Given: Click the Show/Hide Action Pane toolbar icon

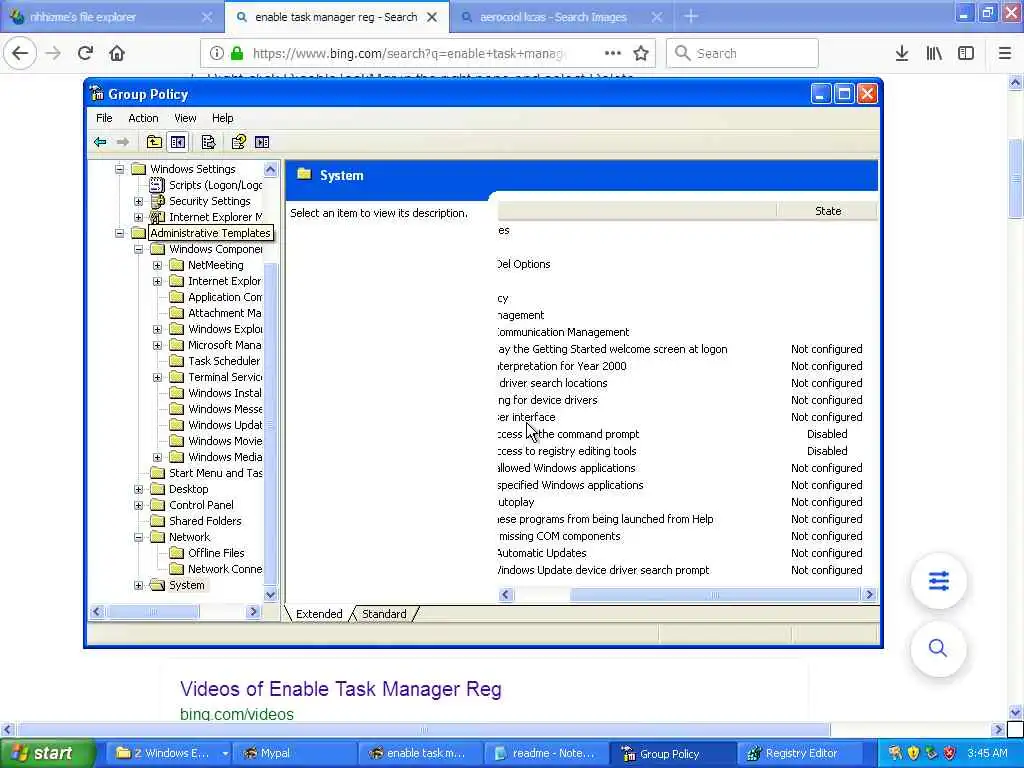Looking at the screenshot, I should coord(262,142).
